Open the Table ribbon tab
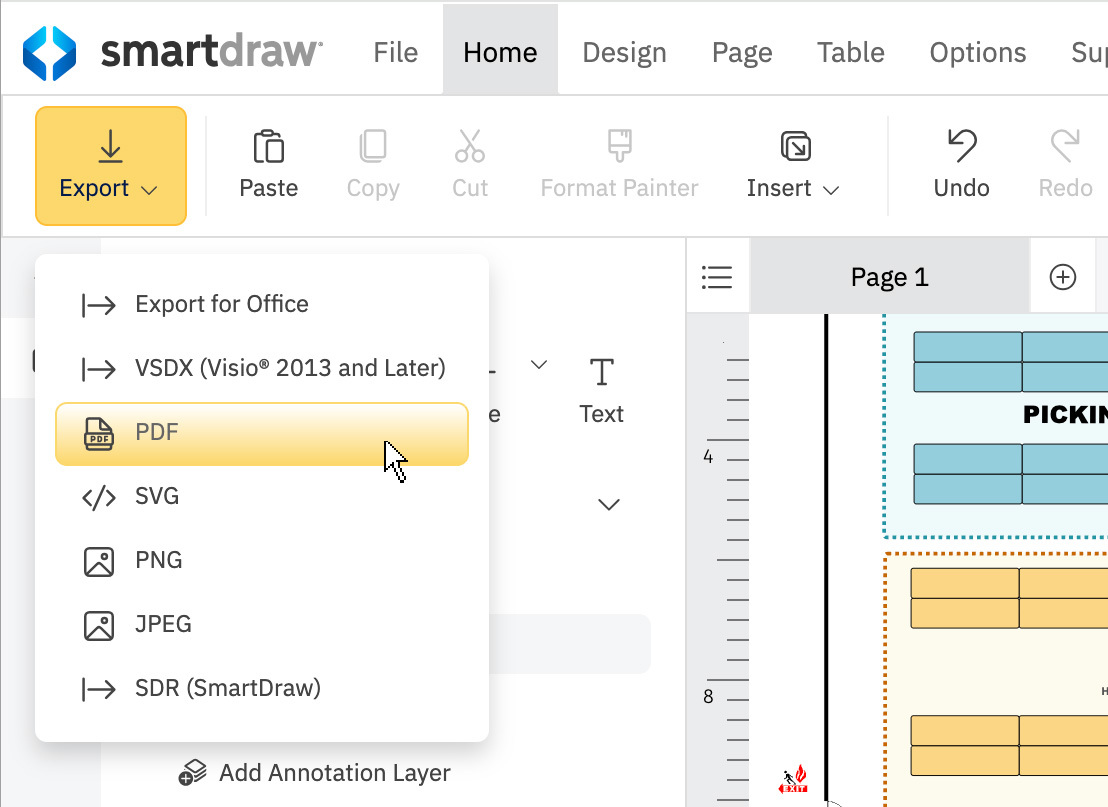This screenshot has width=1108, height=807. (851, 53)
